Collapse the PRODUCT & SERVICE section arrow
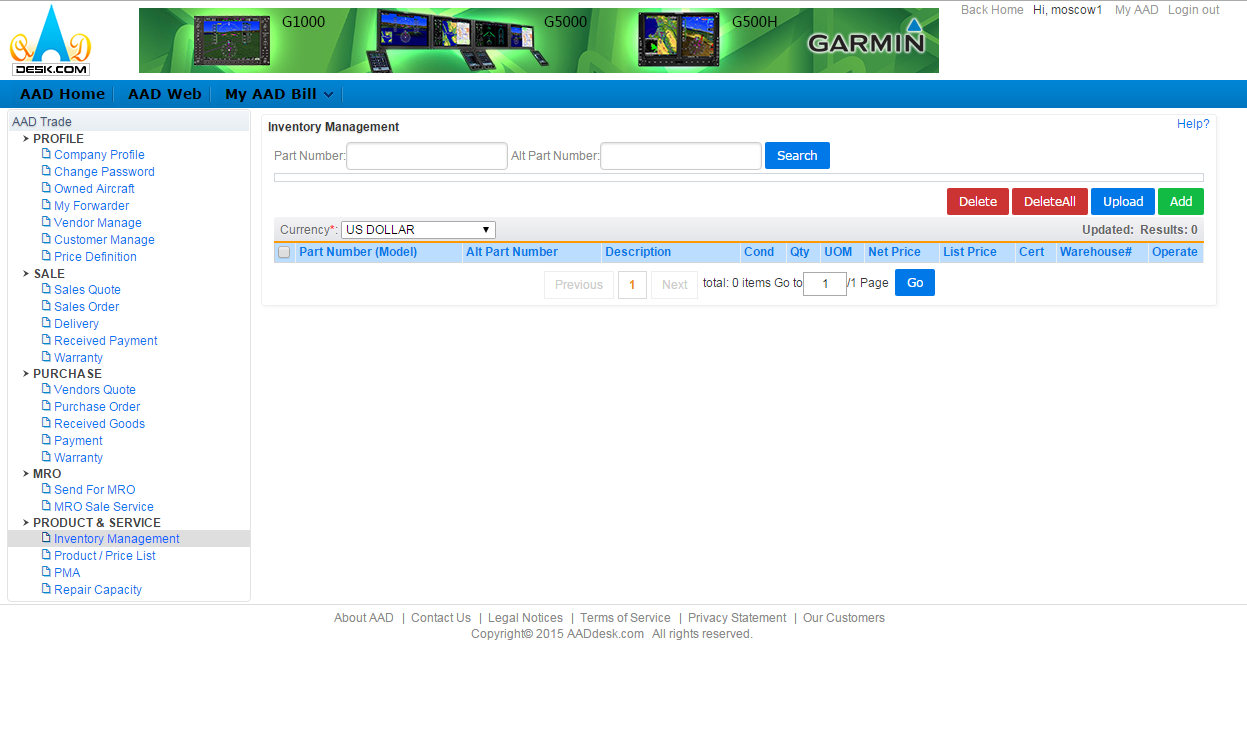The image size is (1247, 755). tap(26, 523)
